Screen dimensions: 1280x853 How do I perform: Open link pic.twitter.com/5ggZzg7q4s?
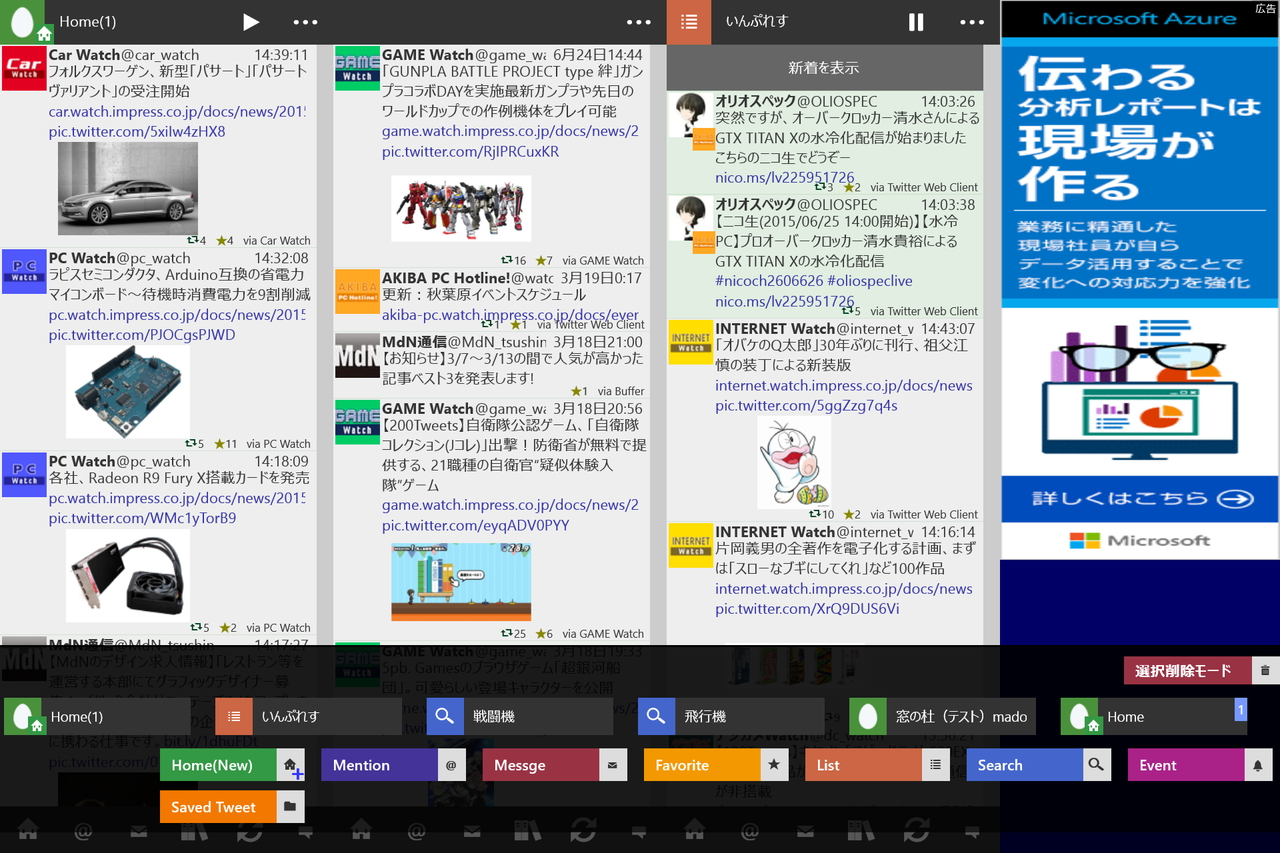[806, 406]
